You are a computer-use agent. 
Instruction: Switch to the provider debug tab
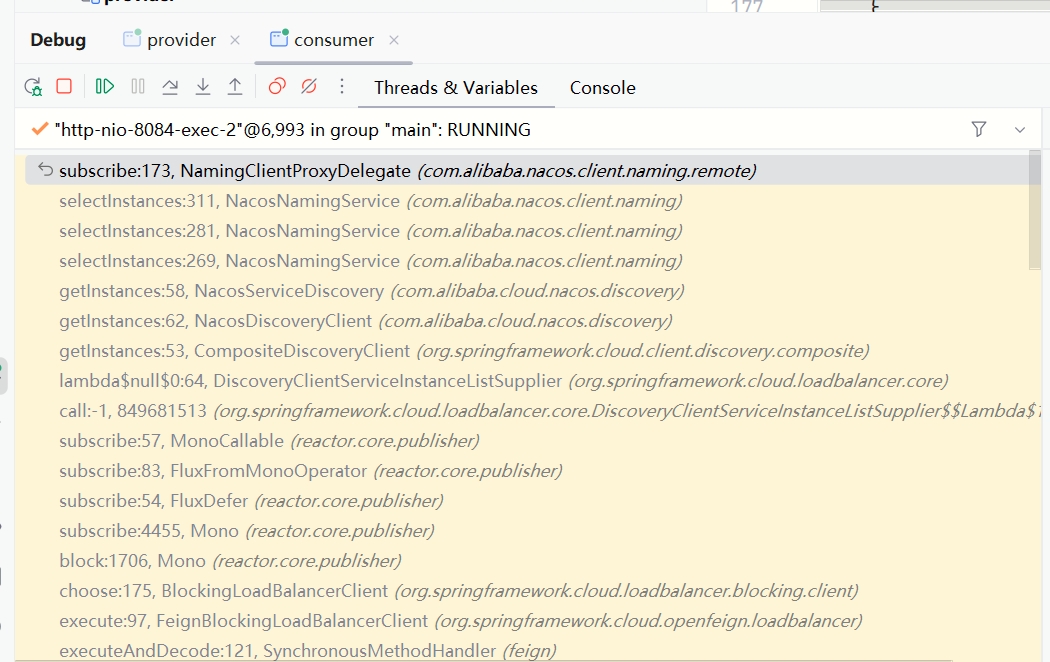click(x=180, y=40)
